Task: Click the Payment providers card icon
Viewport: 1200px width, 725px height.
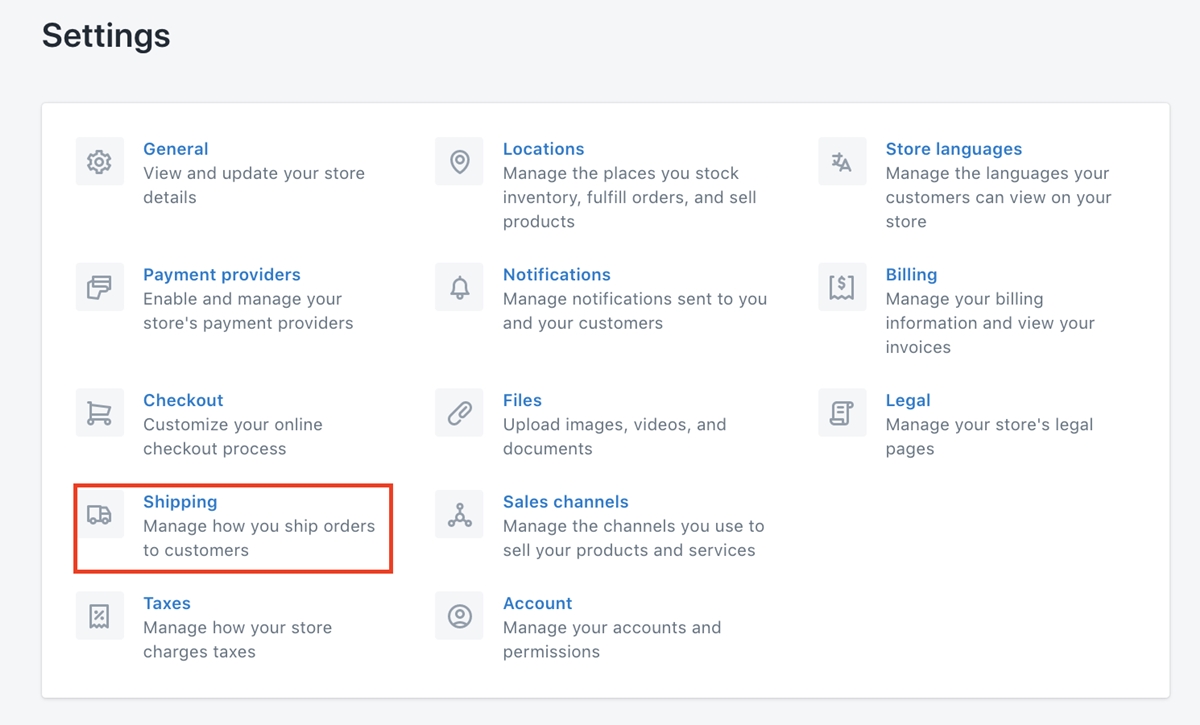Action: (x=99, y=288)
